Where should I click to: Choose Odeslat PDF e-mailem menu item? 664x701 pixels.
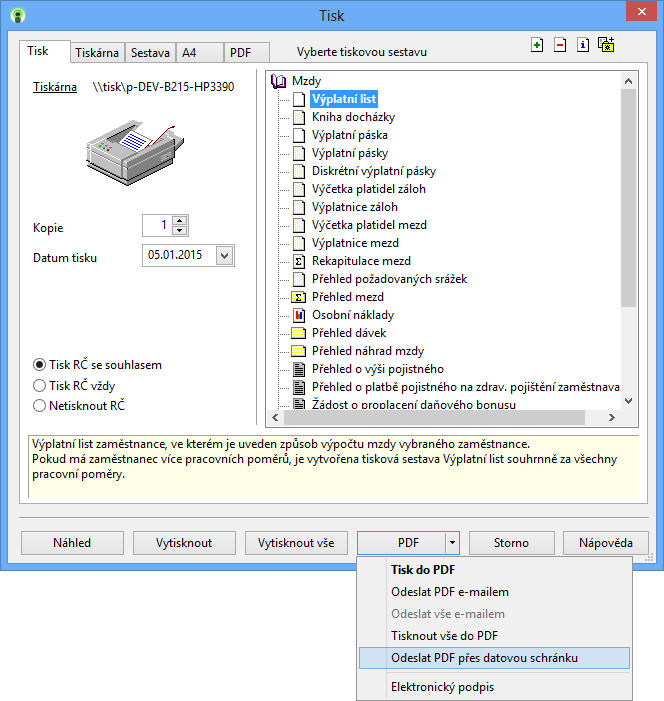495,592
